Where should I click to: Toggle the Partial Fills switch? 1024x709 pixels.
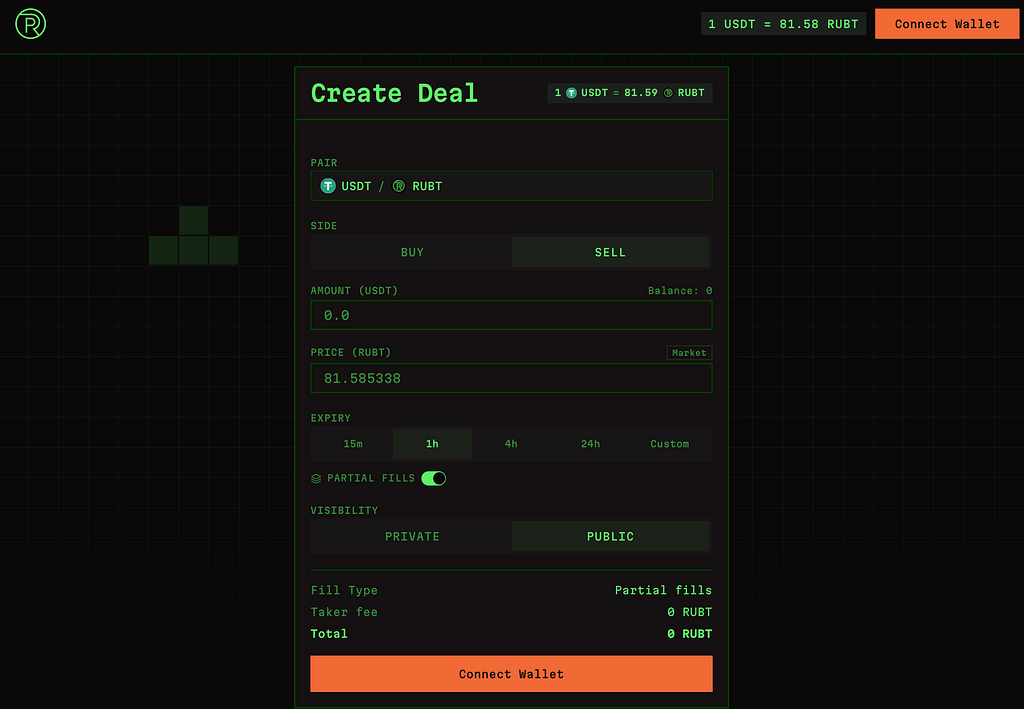point(434,479)
